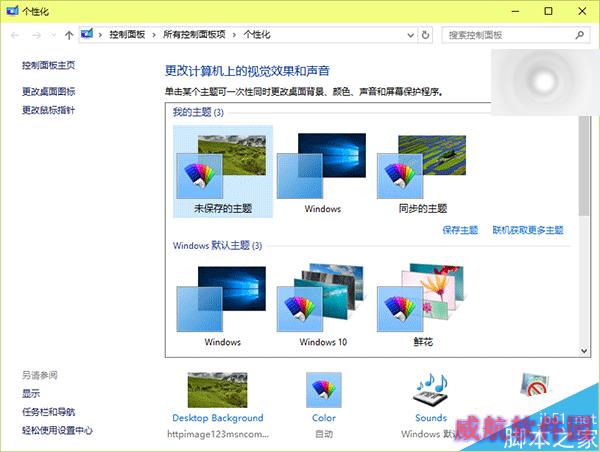
Task: Open the screen saver icon
Action: [535, 385]
